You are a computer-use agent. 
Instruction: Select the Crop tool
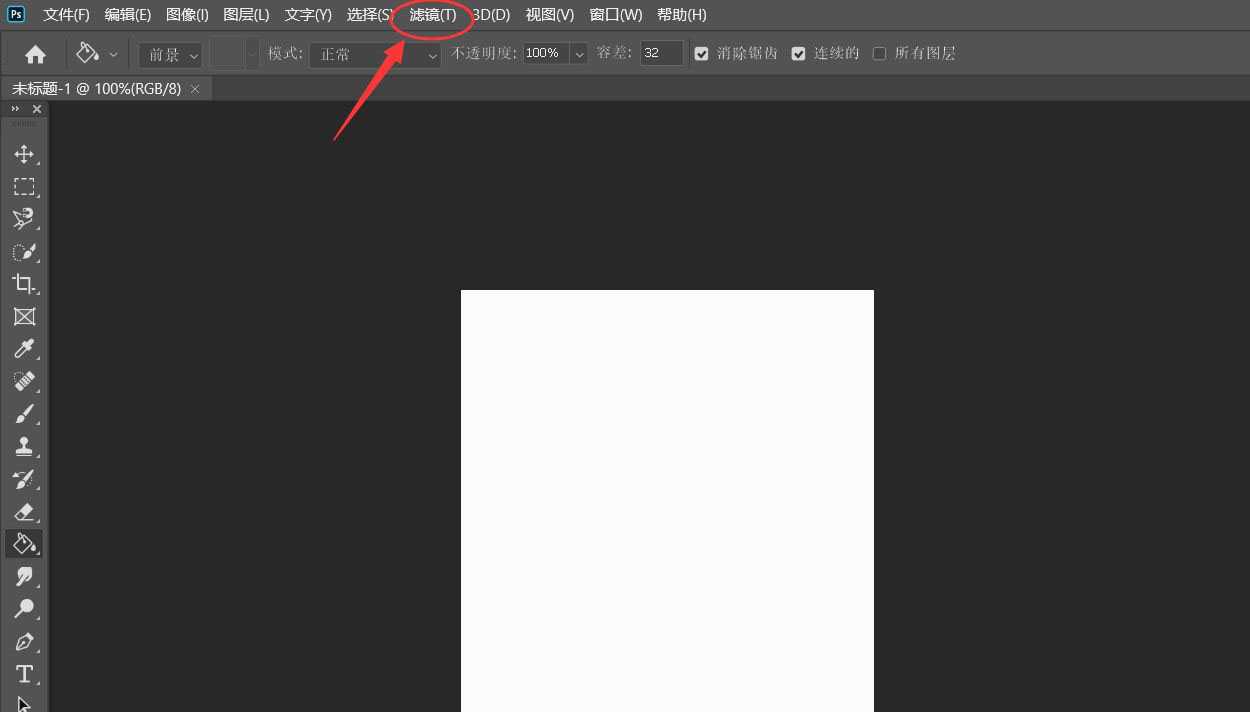point(24,284)
